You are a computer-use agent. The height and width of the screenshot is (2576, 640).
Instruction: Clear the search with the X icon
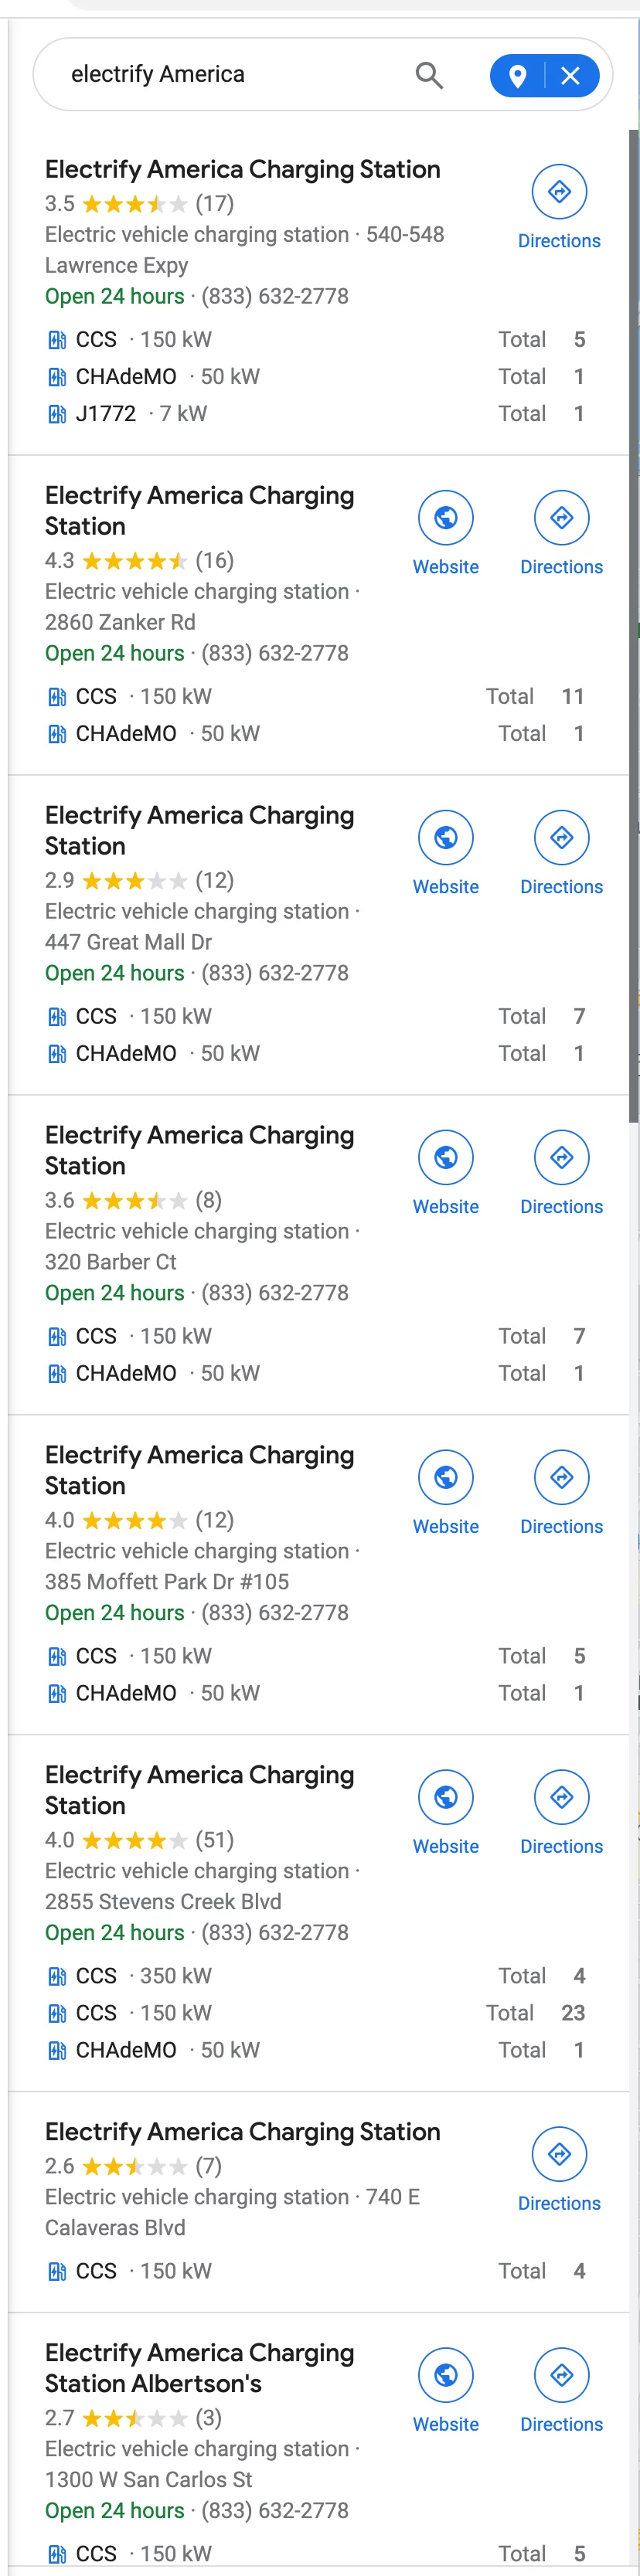pos(571,76)
